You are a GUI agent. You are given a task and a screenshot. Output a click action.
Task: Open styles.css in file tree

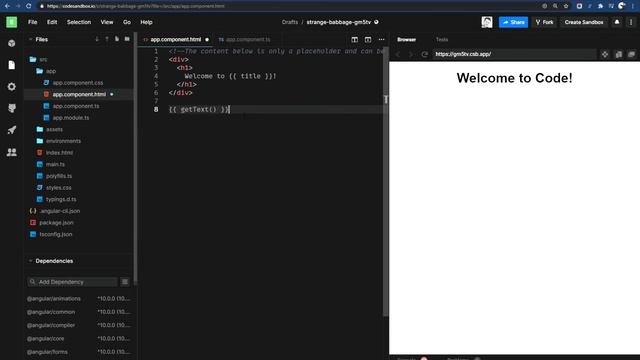tap(58, 188)
